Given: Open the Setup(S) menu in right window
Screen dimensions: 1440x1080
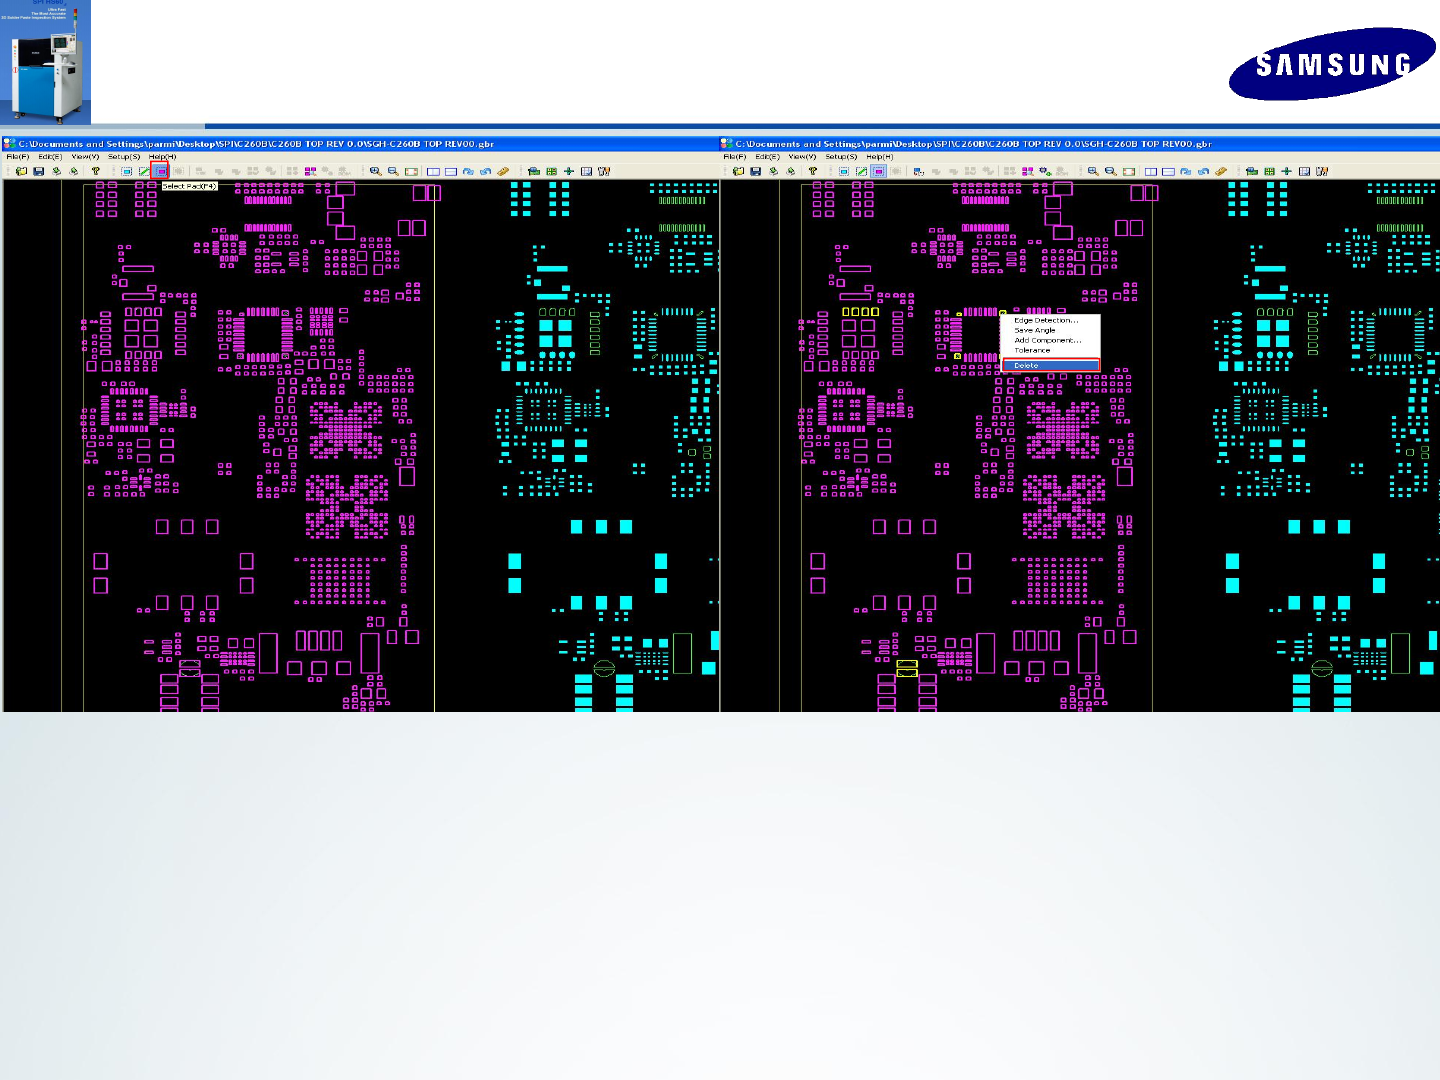Looking at the screenshot, I should (841, 157).
